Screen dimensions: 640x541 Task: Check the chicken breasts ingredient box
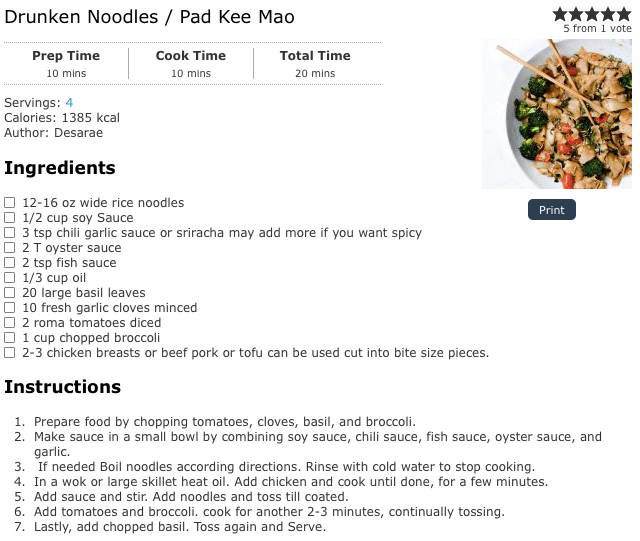[x=10, y=353]
